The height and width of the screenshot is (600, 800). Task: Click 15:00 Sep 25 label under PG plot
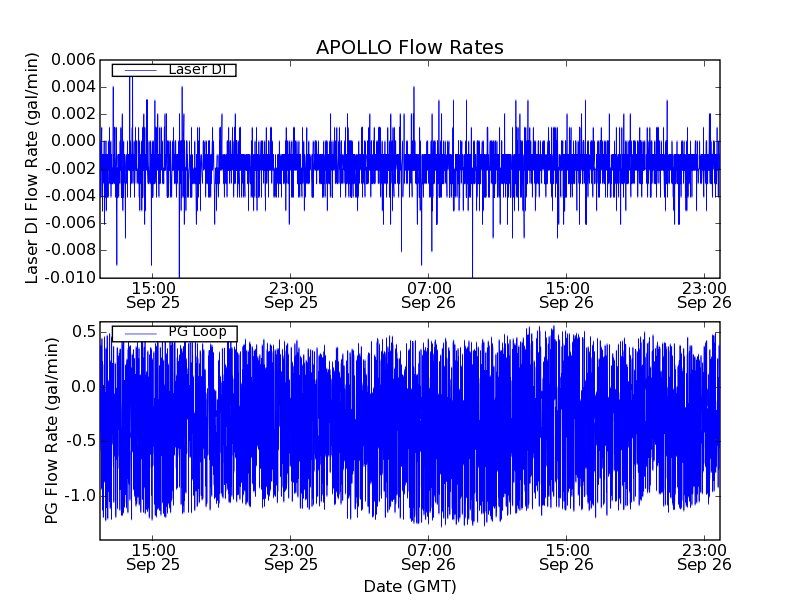tap(153, 558)
